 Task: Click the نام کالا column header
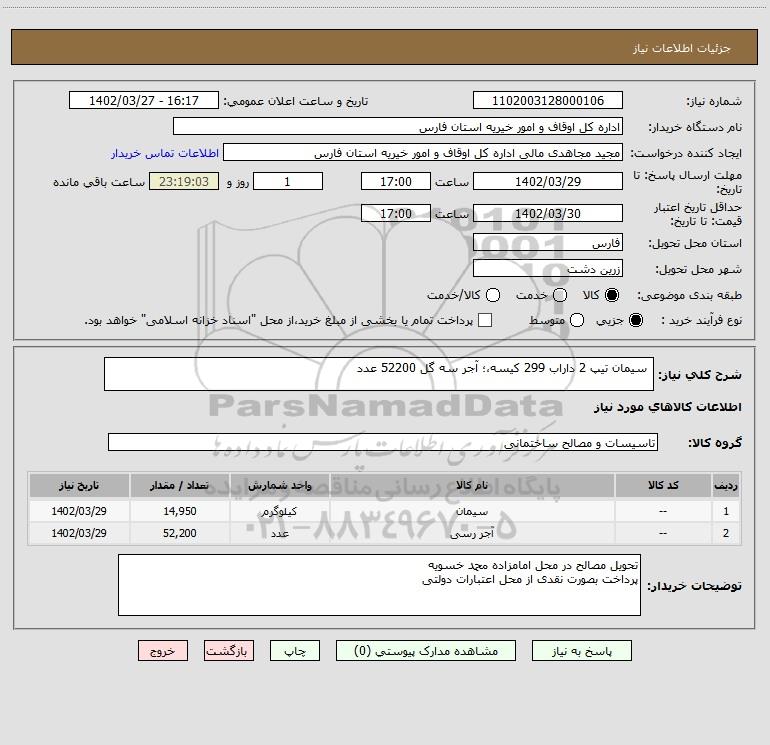pos(472,485)
